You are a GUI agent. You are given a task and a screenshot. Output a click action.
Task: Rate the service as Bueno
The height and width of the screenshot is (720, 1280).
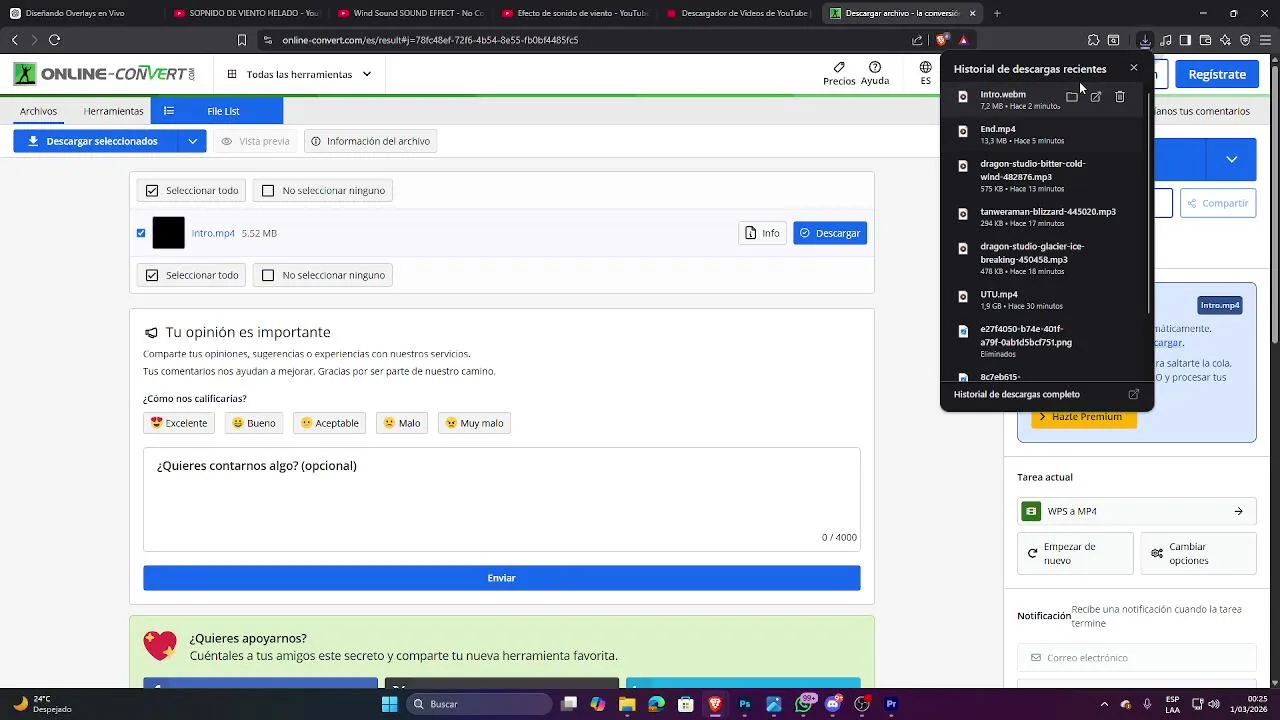pos(254,423)
